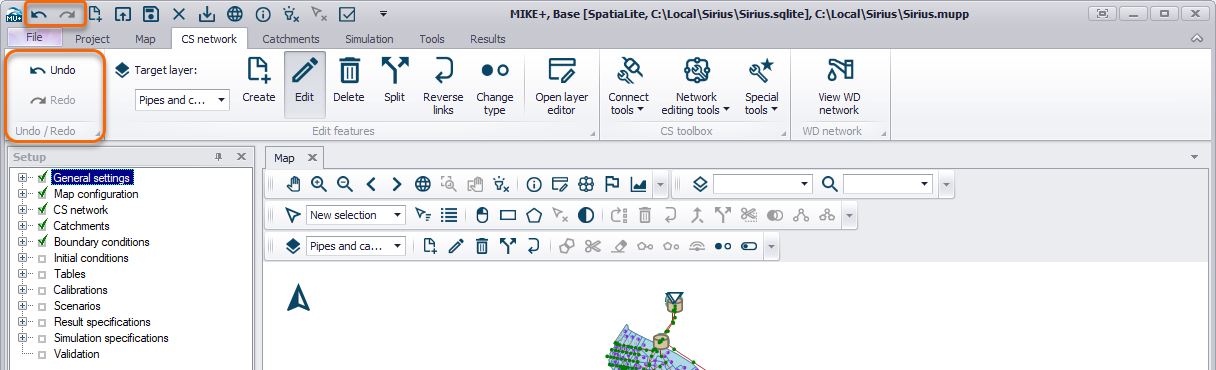Go to next extent with right chevron
The image size is (1216, 370).
[x=397, y=184]
